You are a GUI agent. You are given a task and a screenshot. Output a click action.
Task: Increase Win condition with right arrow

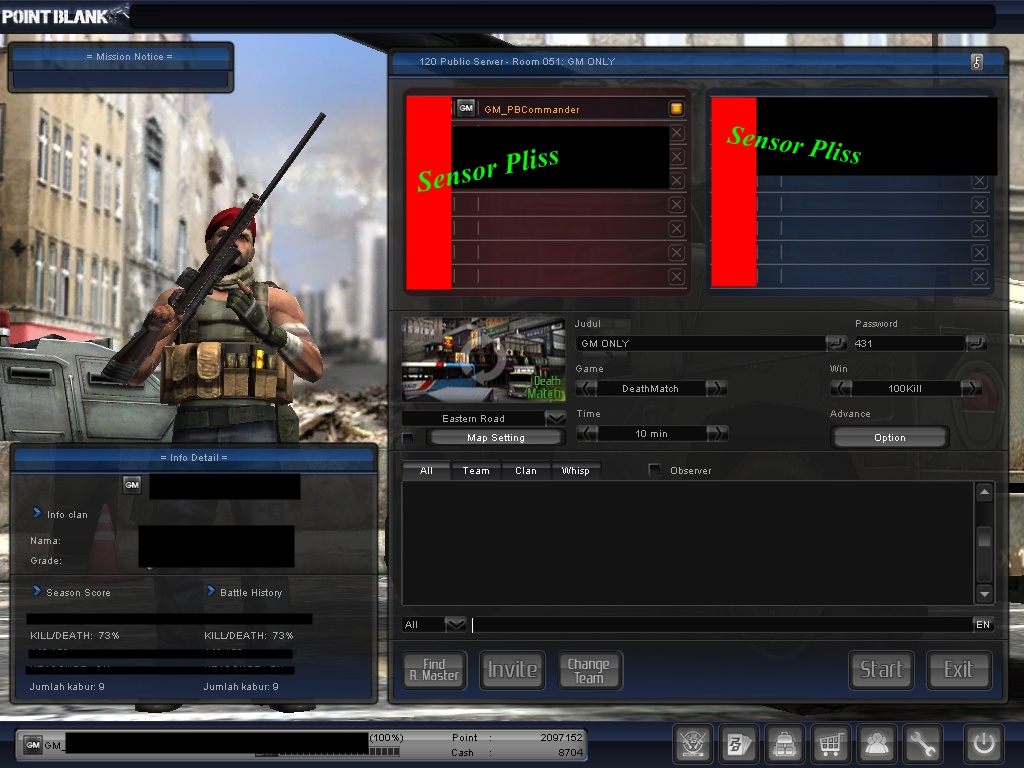pyautogui.click(x=971, y=389)
